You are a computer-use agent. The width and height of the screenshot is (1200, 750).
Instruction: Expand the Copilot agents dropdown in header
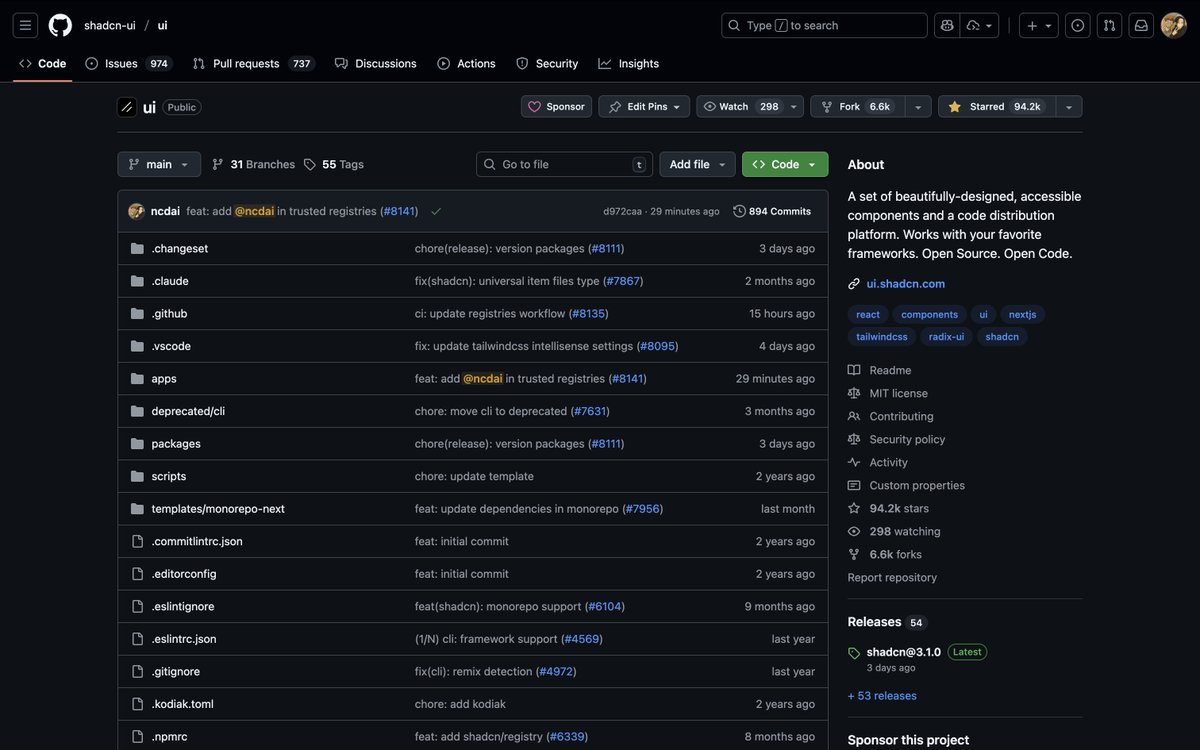(x=980, y=25)
